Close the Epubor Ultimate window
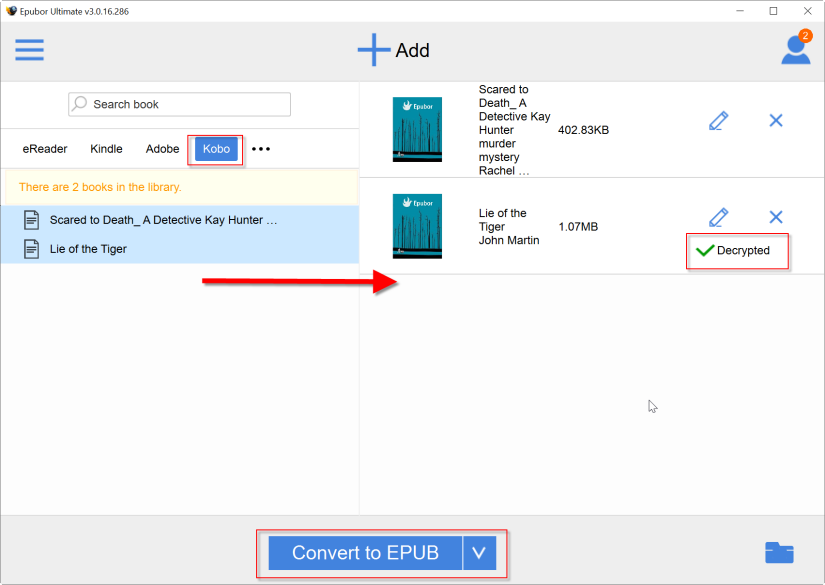 pyautogui.click(x=808, y=11)
